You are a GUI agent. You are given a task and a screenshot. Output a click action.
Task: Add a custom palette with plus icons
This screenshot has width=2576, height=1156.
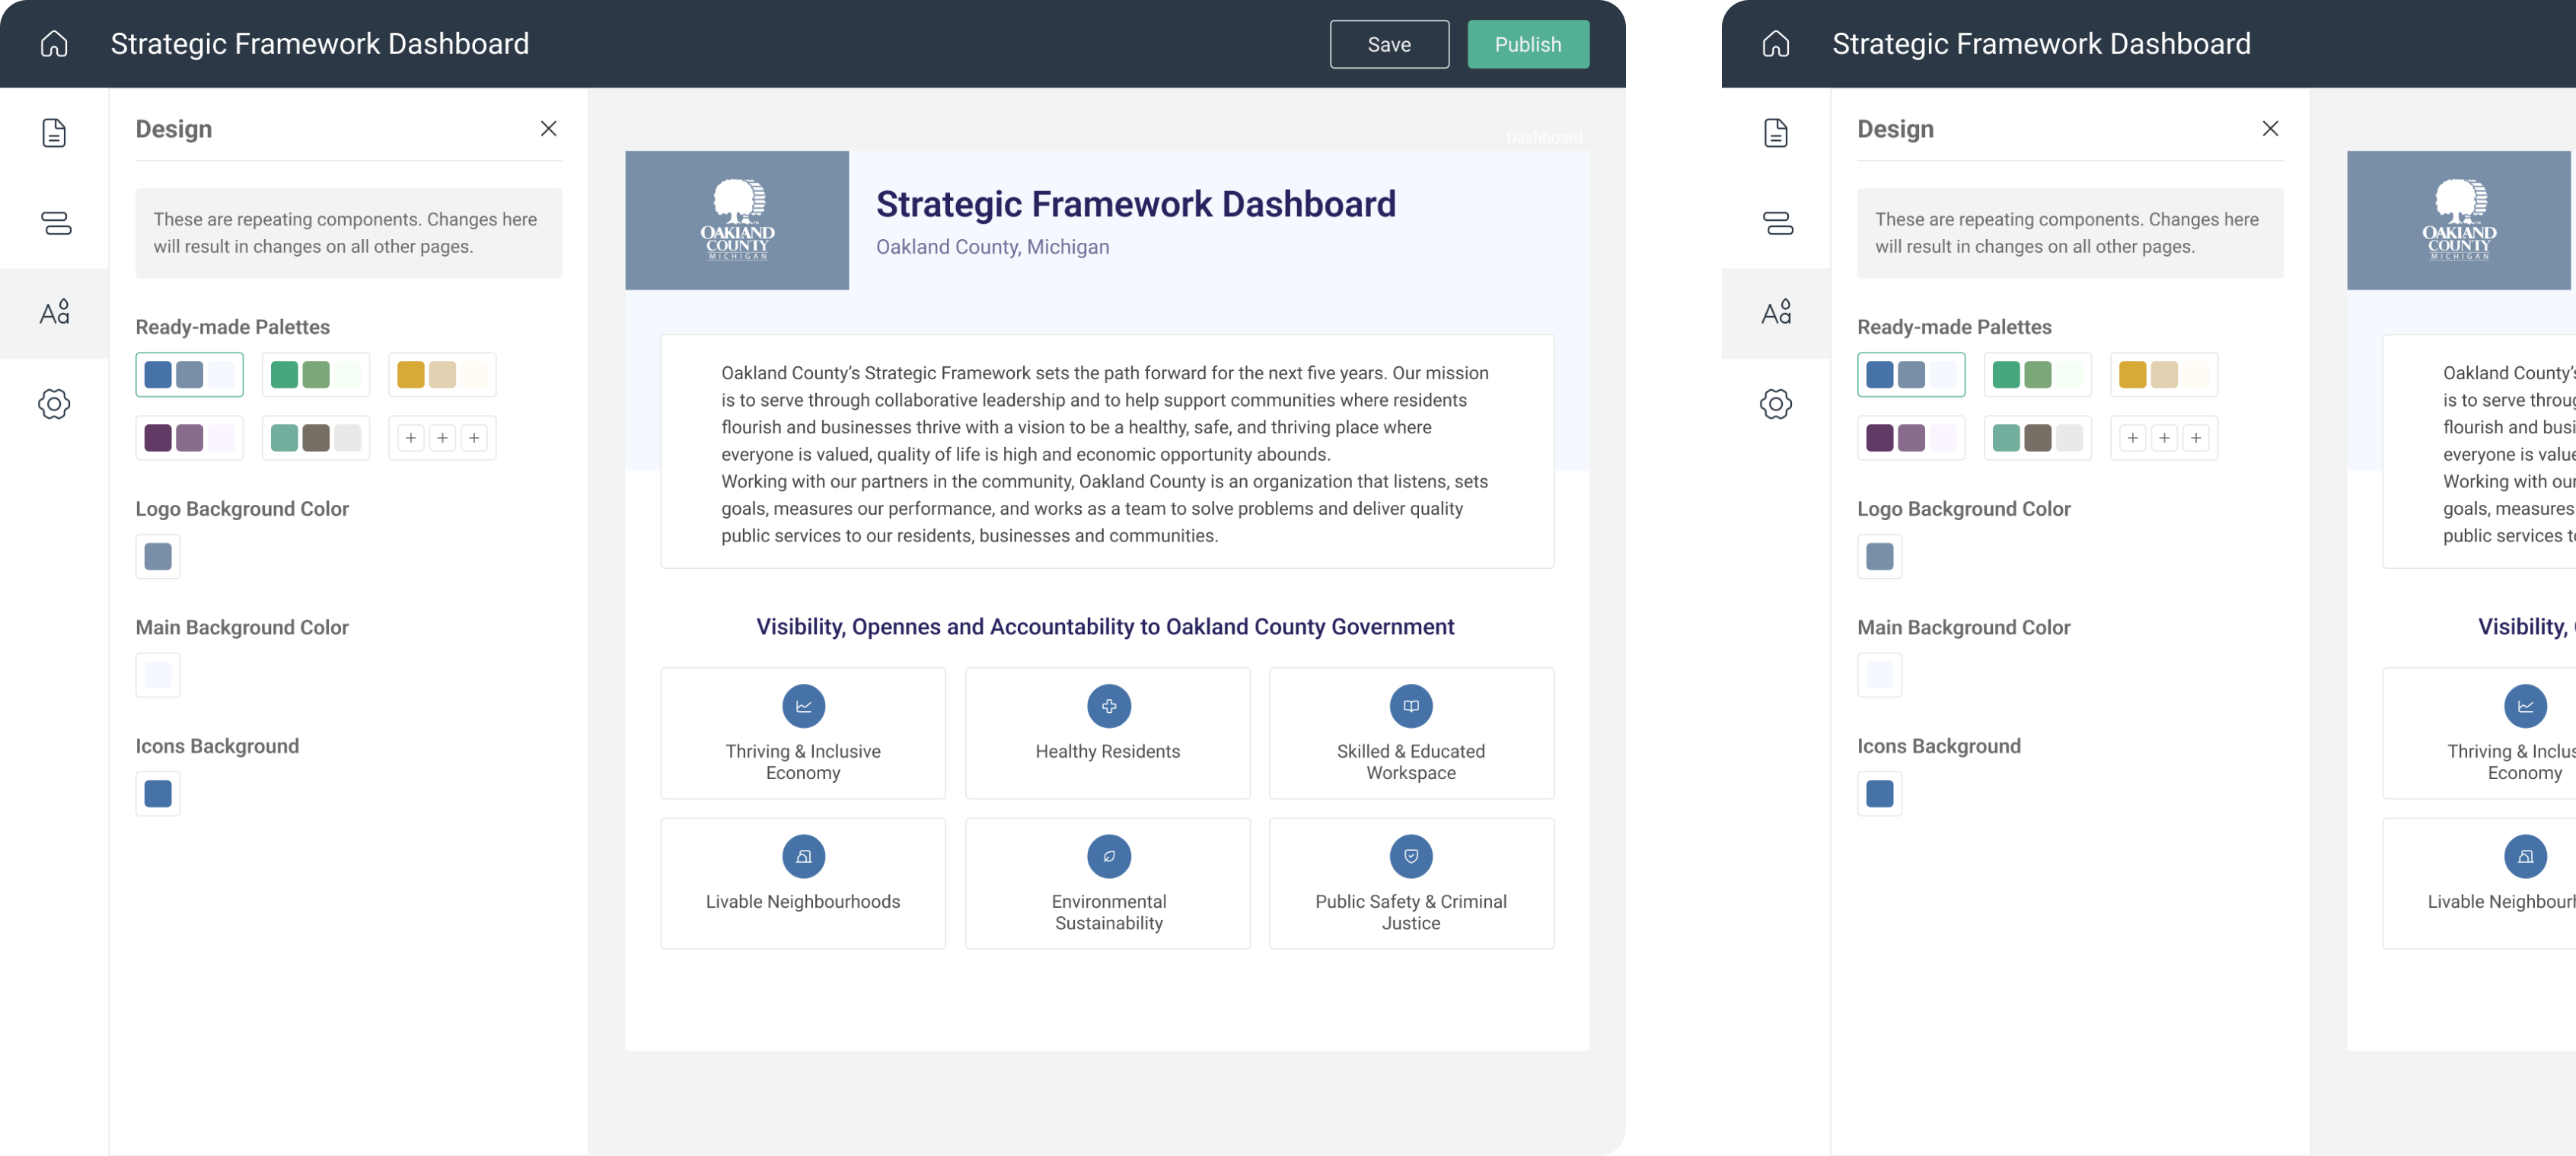click(x=441, y=438)
